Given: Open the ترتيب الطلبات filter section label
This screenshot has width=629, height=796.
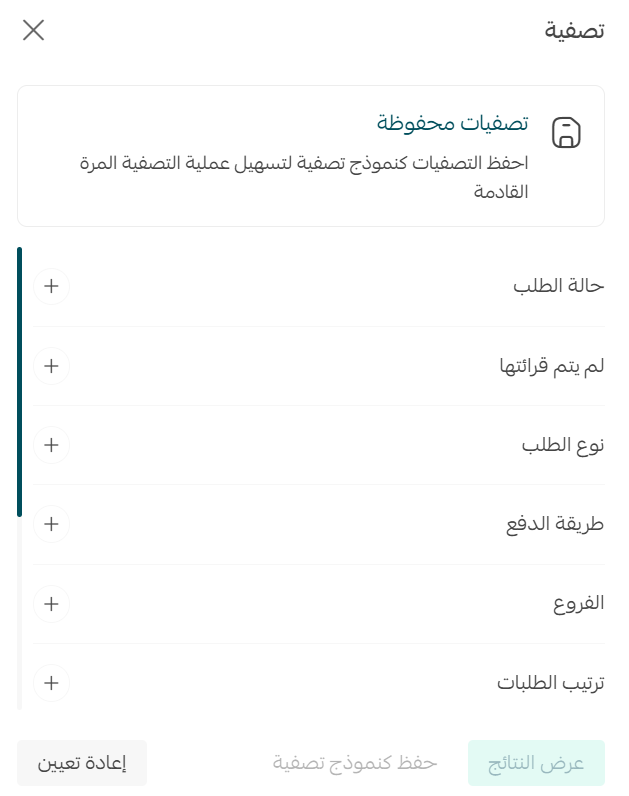Looking at the screenshot, I should point(551,683).
